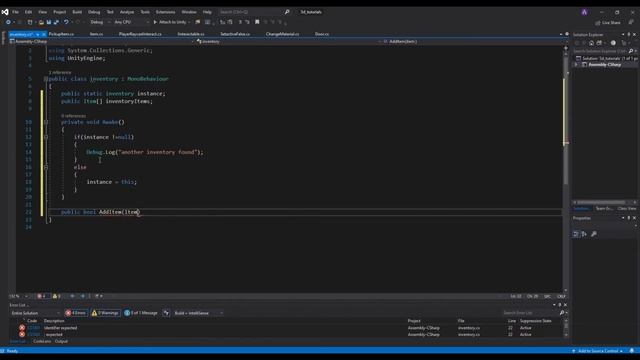
Task: Select the Solution '3d_tutorials' node
Action: [x=607, y=58]
